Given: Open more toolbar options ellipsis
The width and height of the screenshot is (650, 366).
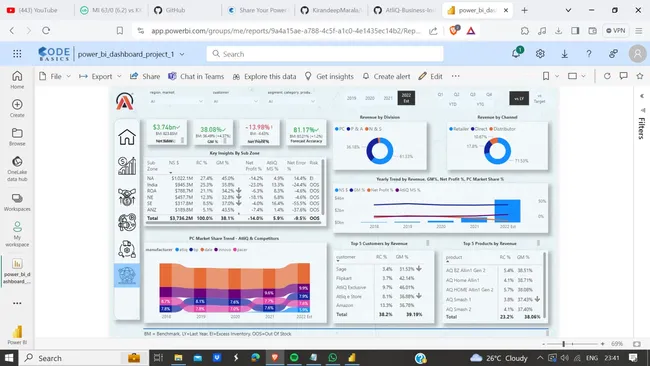Looking at the screenshot, I should (x=456, y=76).
